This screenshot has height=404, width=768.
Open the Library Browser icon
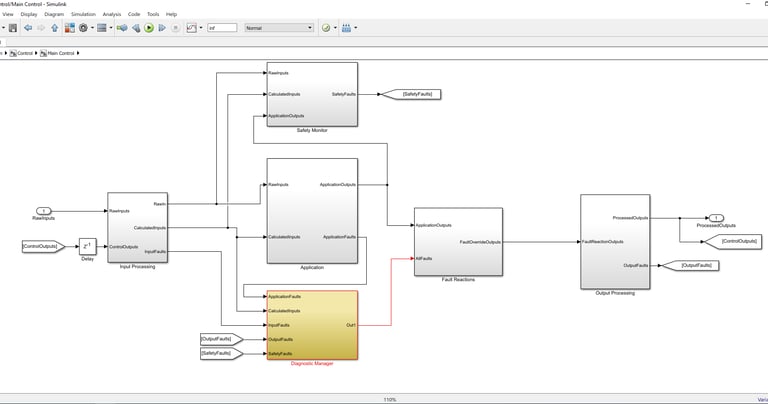point(70,28)
